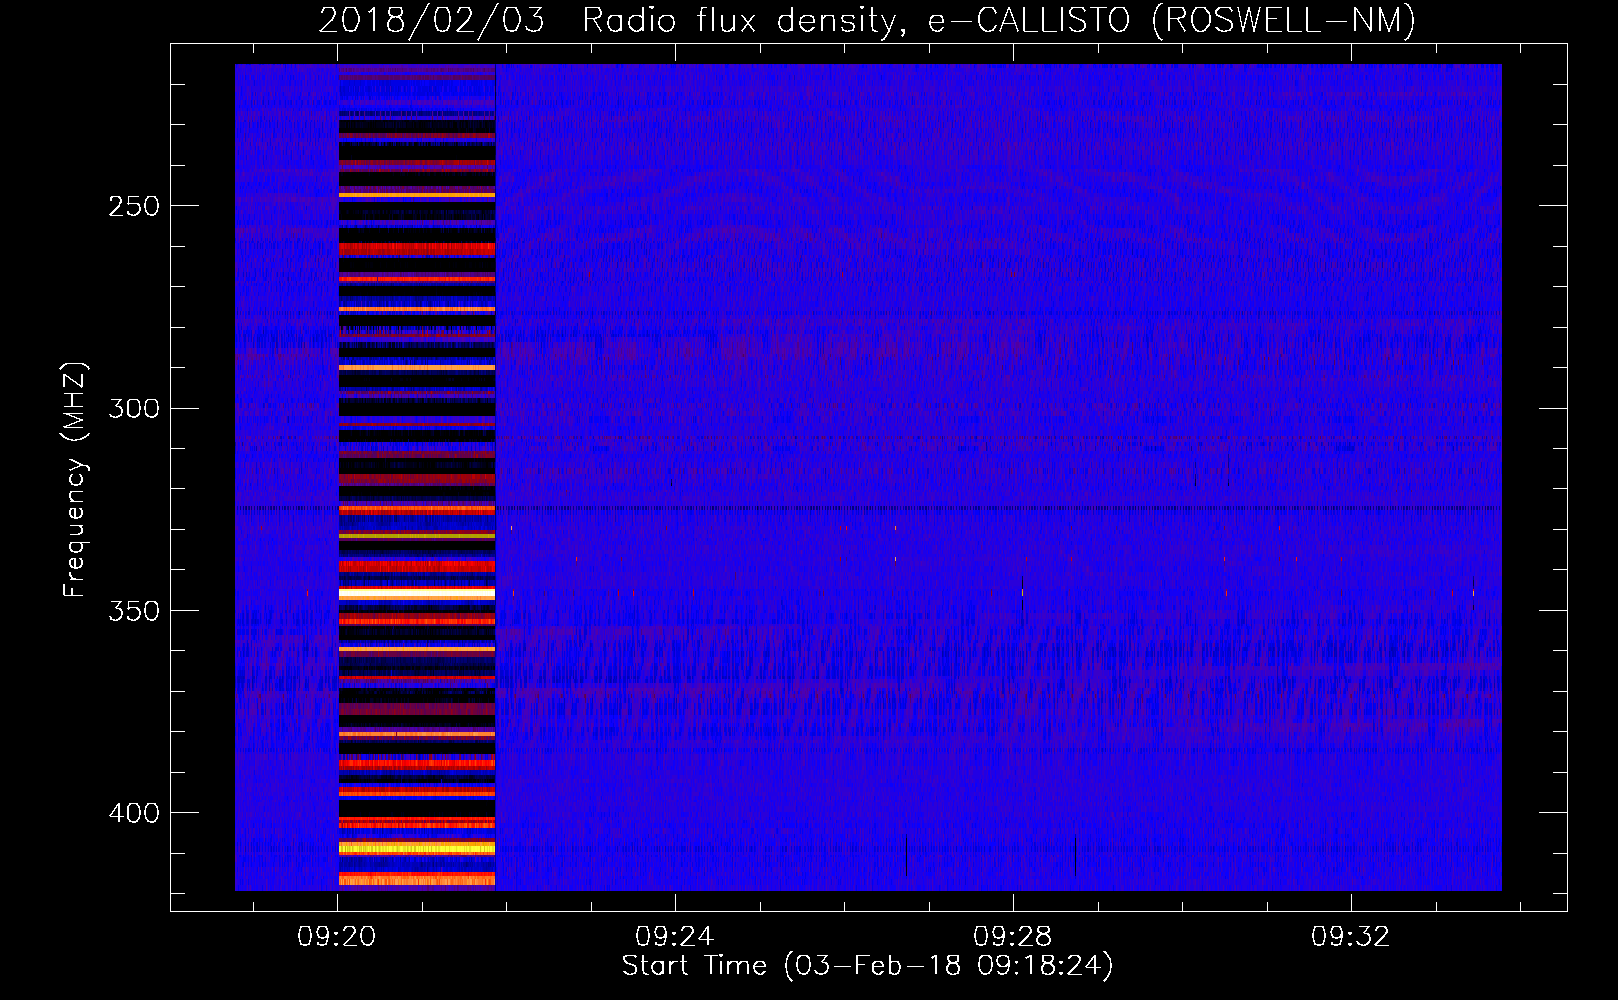
Task: Click the 09:32 time tick label
Action: 1351,936
